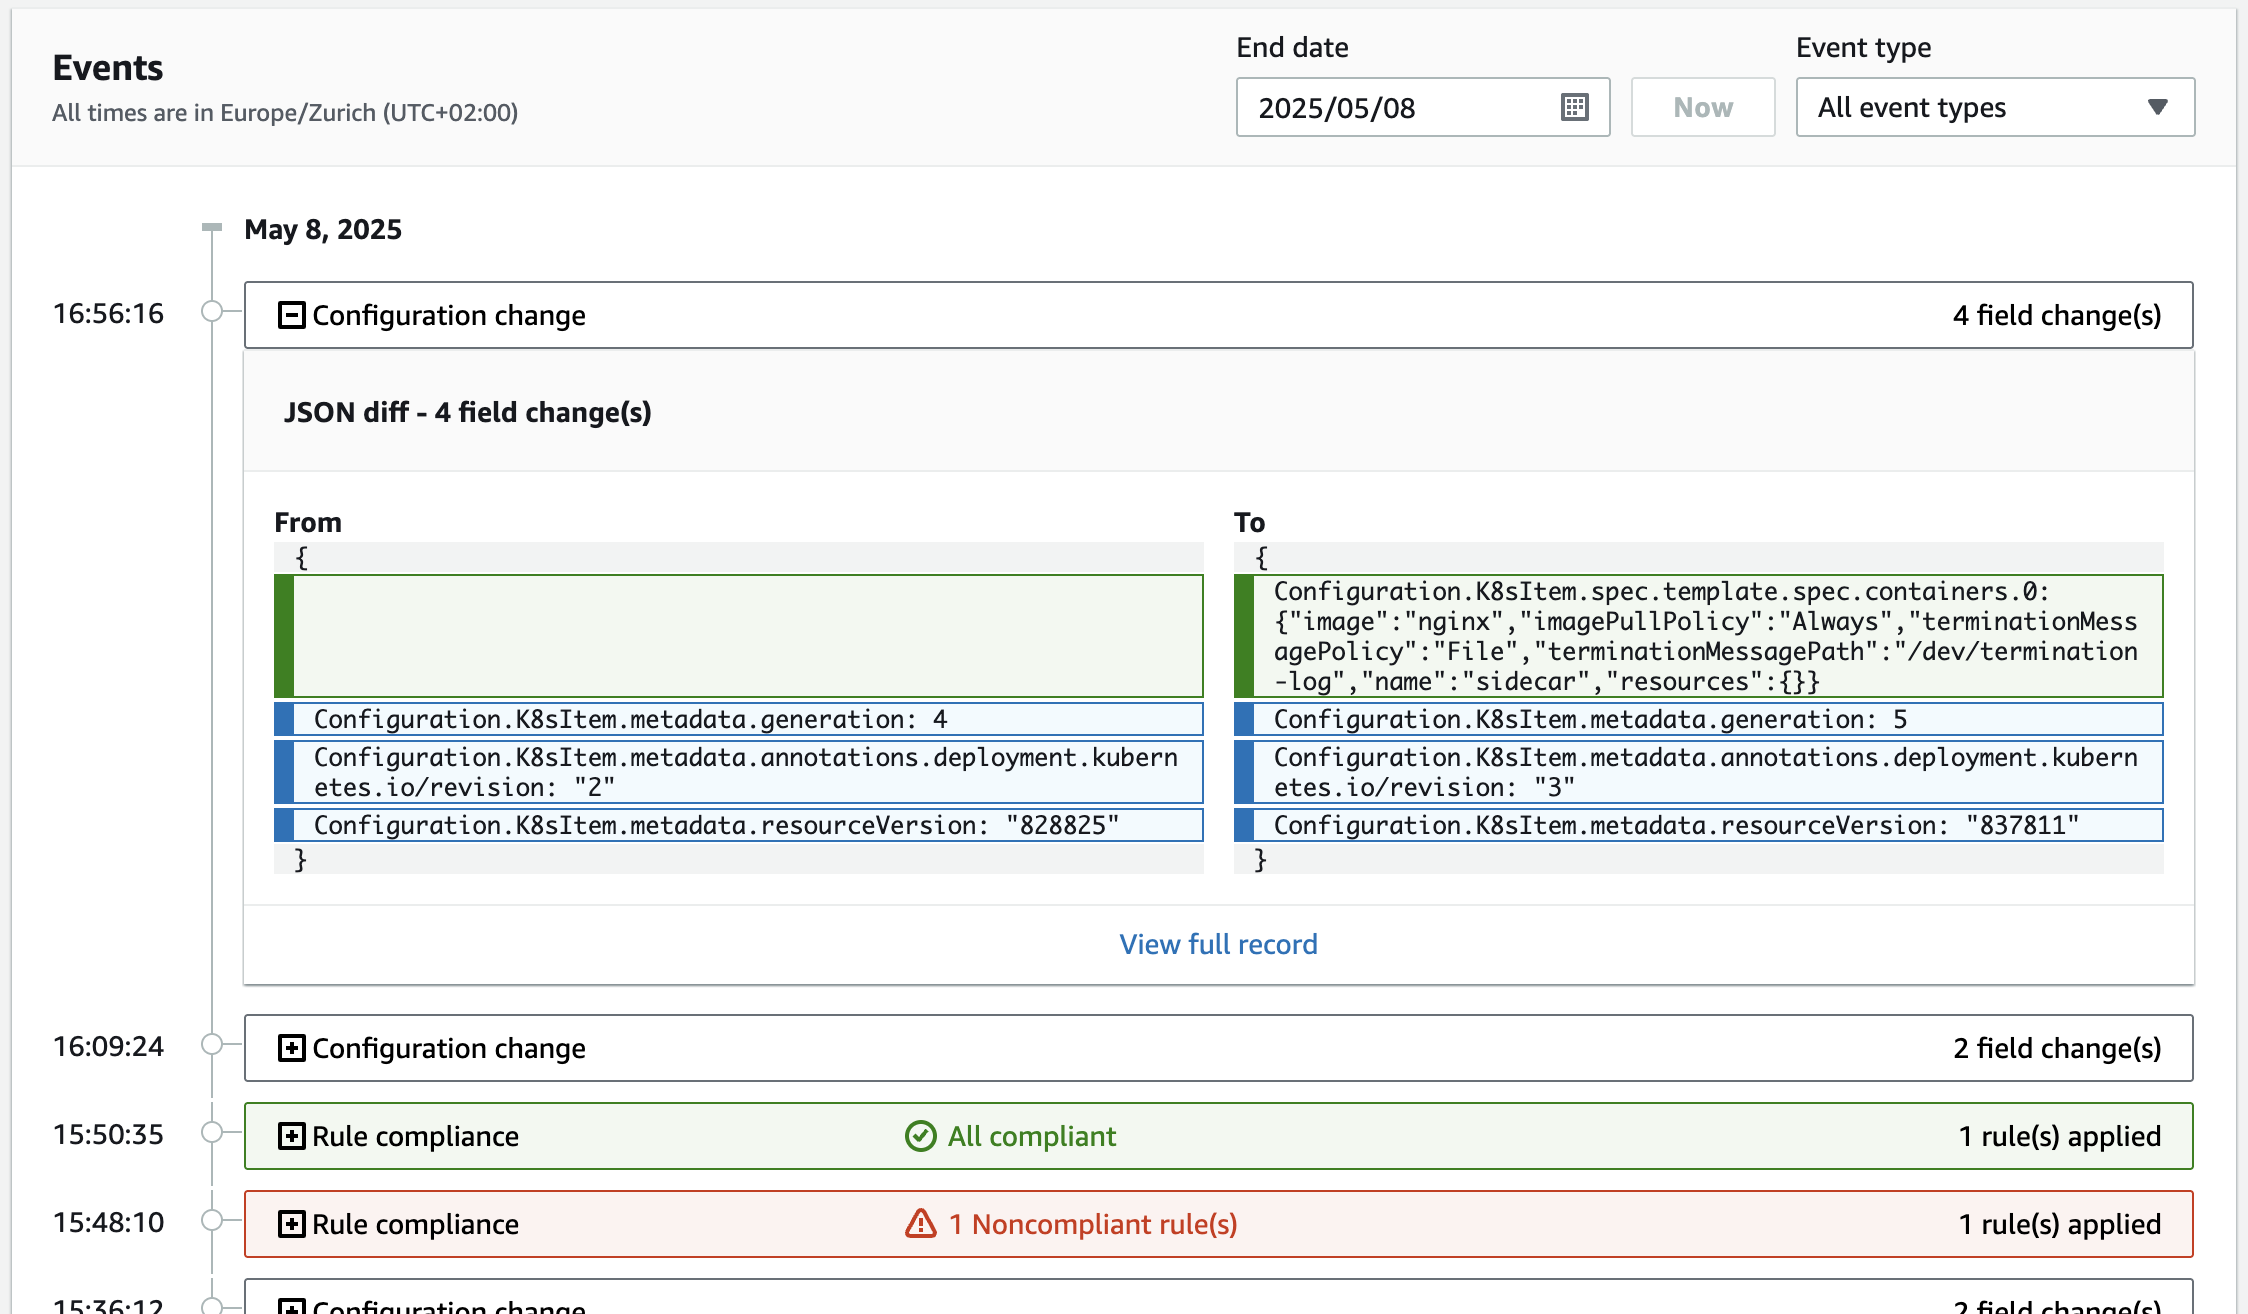Screen dimensions: 2248x1314
Task: Select the sidecar container added entry
Action: [x=1705, y=636]
